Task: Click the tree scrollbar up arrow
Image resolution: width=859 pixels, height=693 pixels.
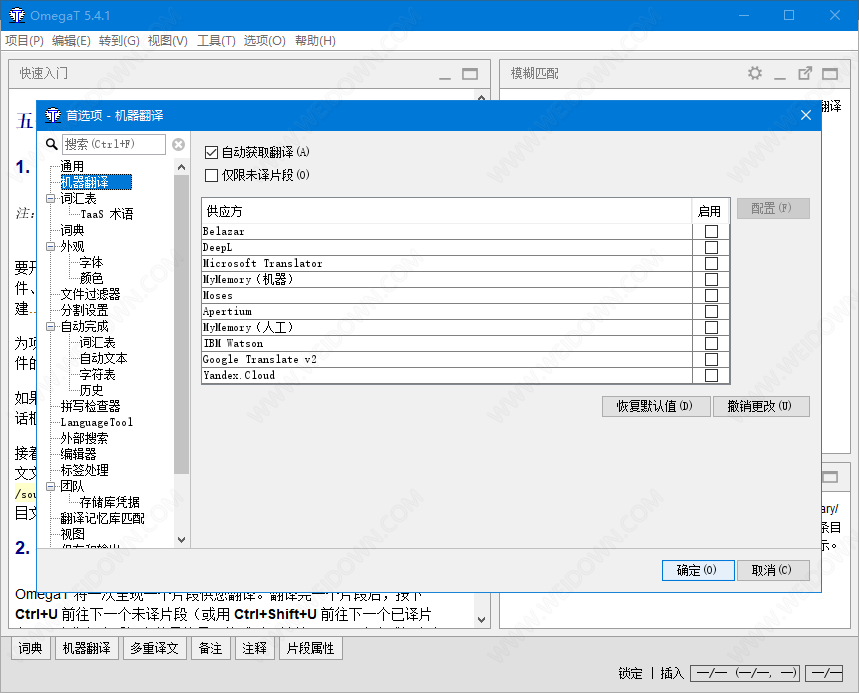Action: tap(181, 167)
